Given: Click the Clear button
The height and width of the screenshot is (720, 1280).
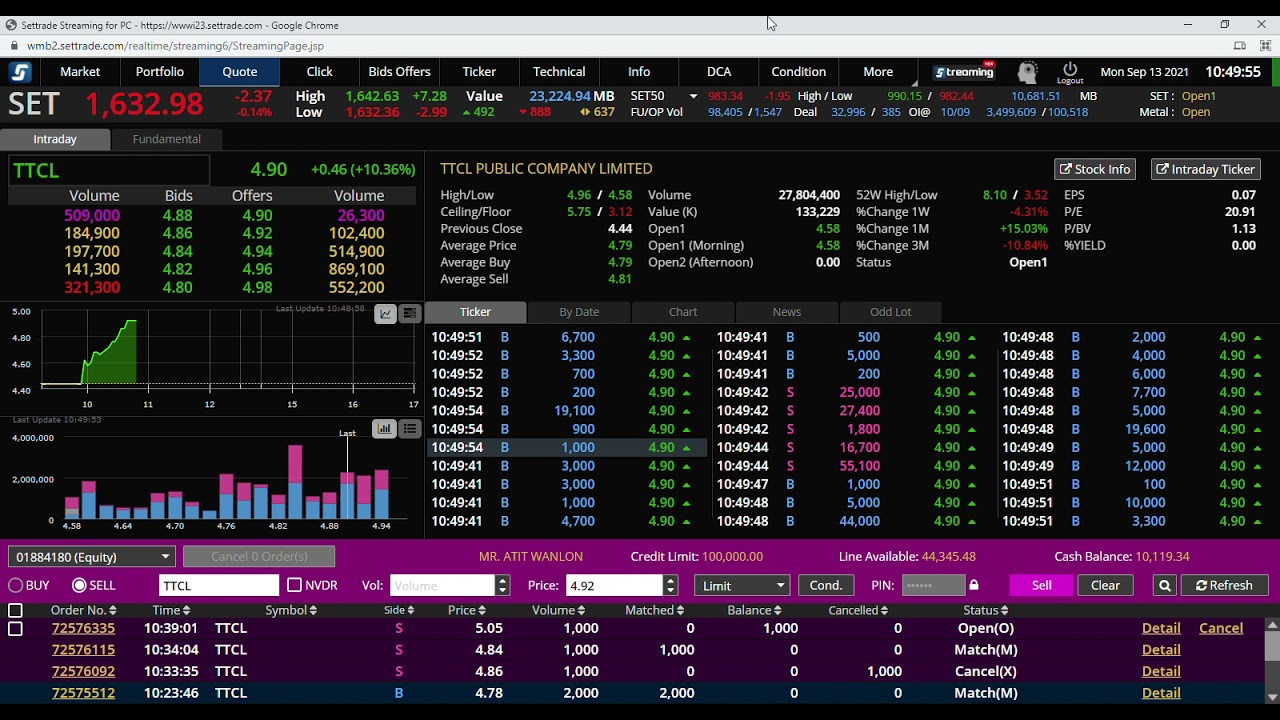Looking at the screenshot, I should tap(1105, 586).
